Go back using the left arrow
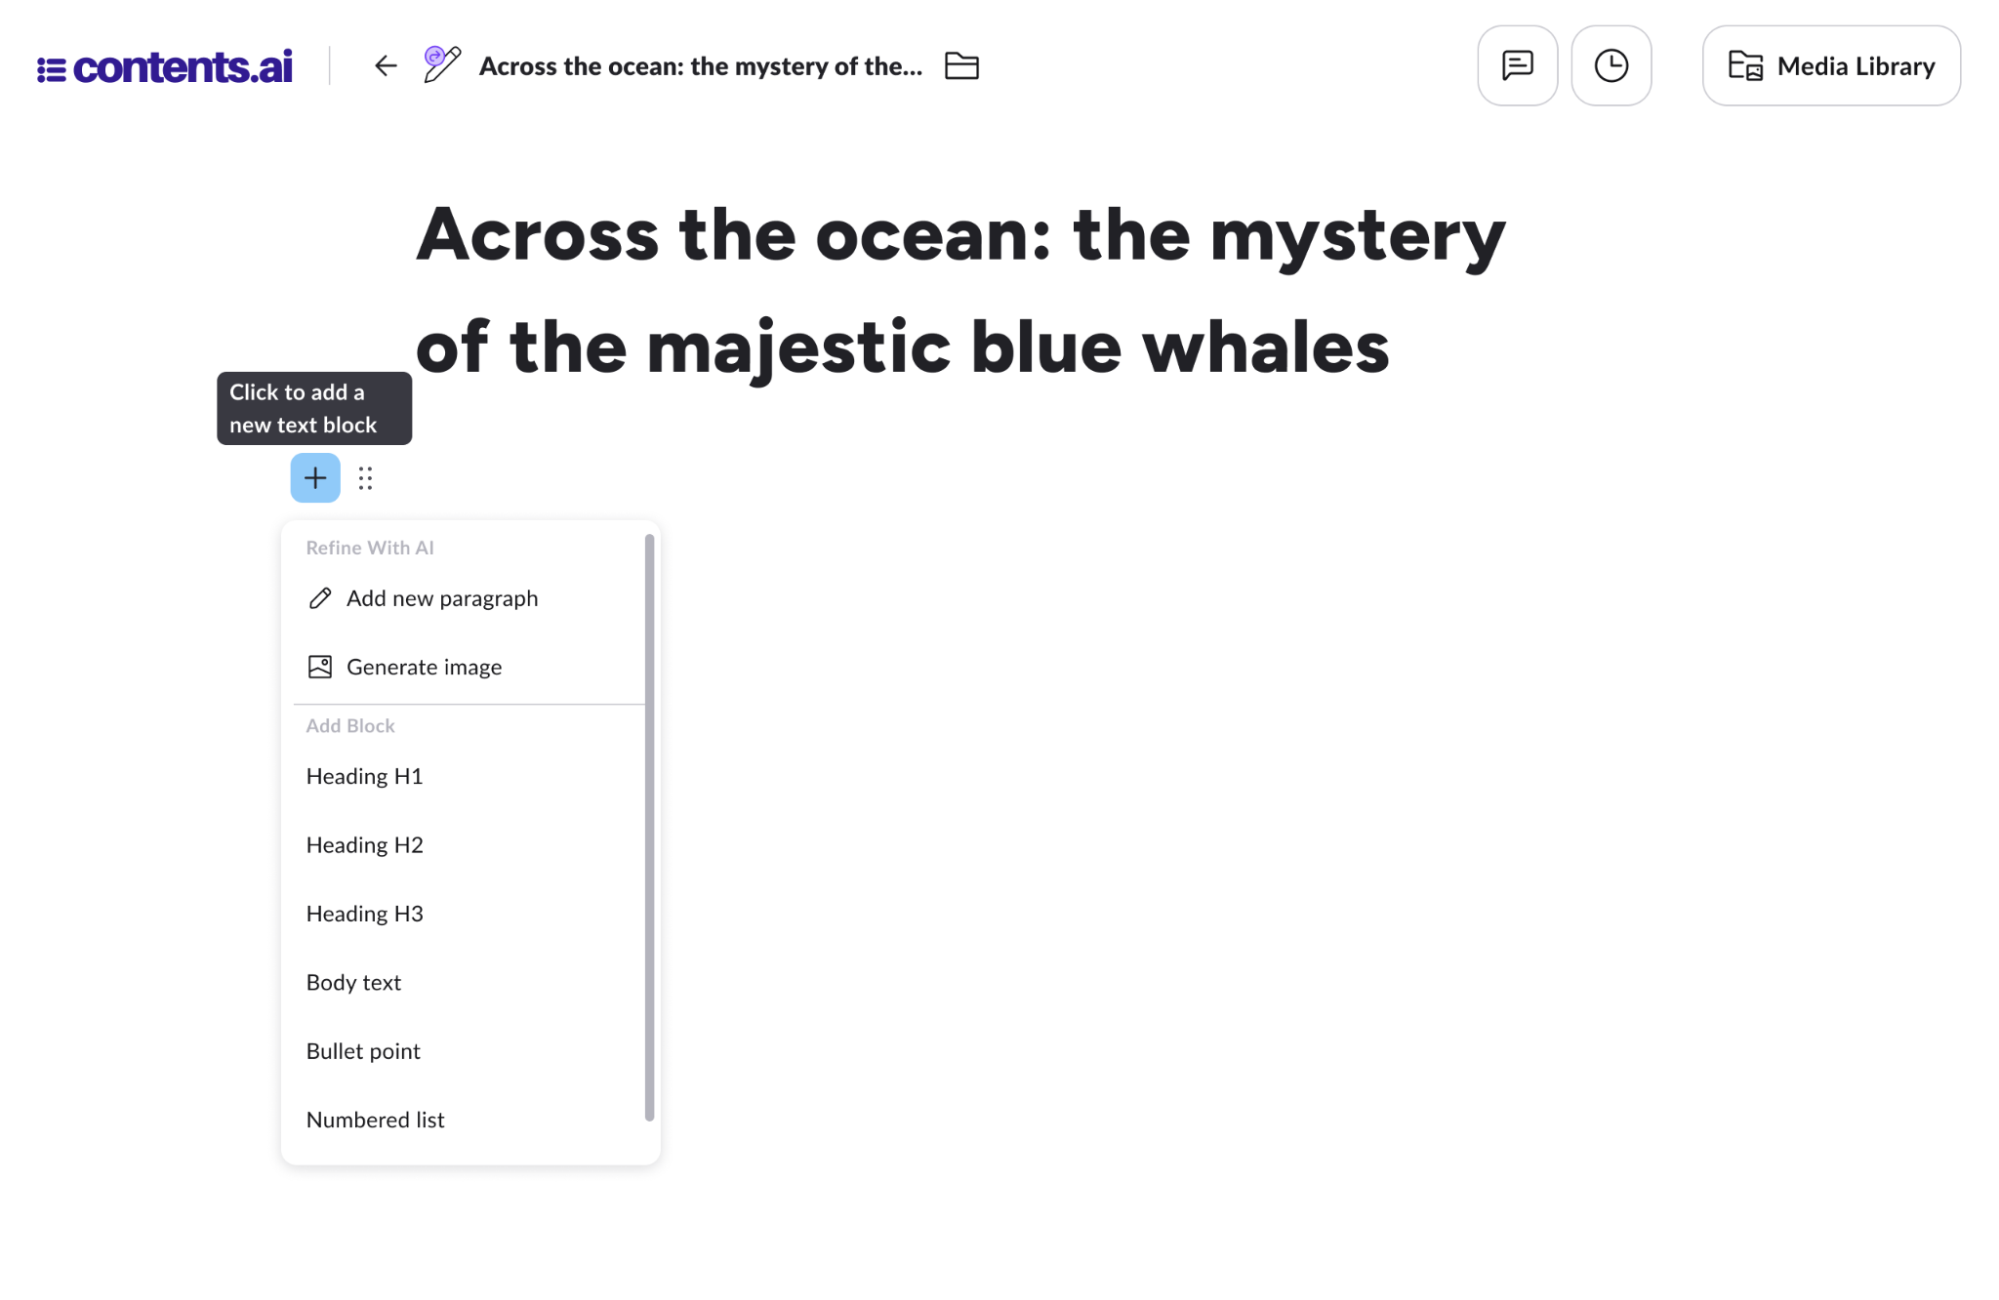The image size is (1999, 1300). coord(385,66)
